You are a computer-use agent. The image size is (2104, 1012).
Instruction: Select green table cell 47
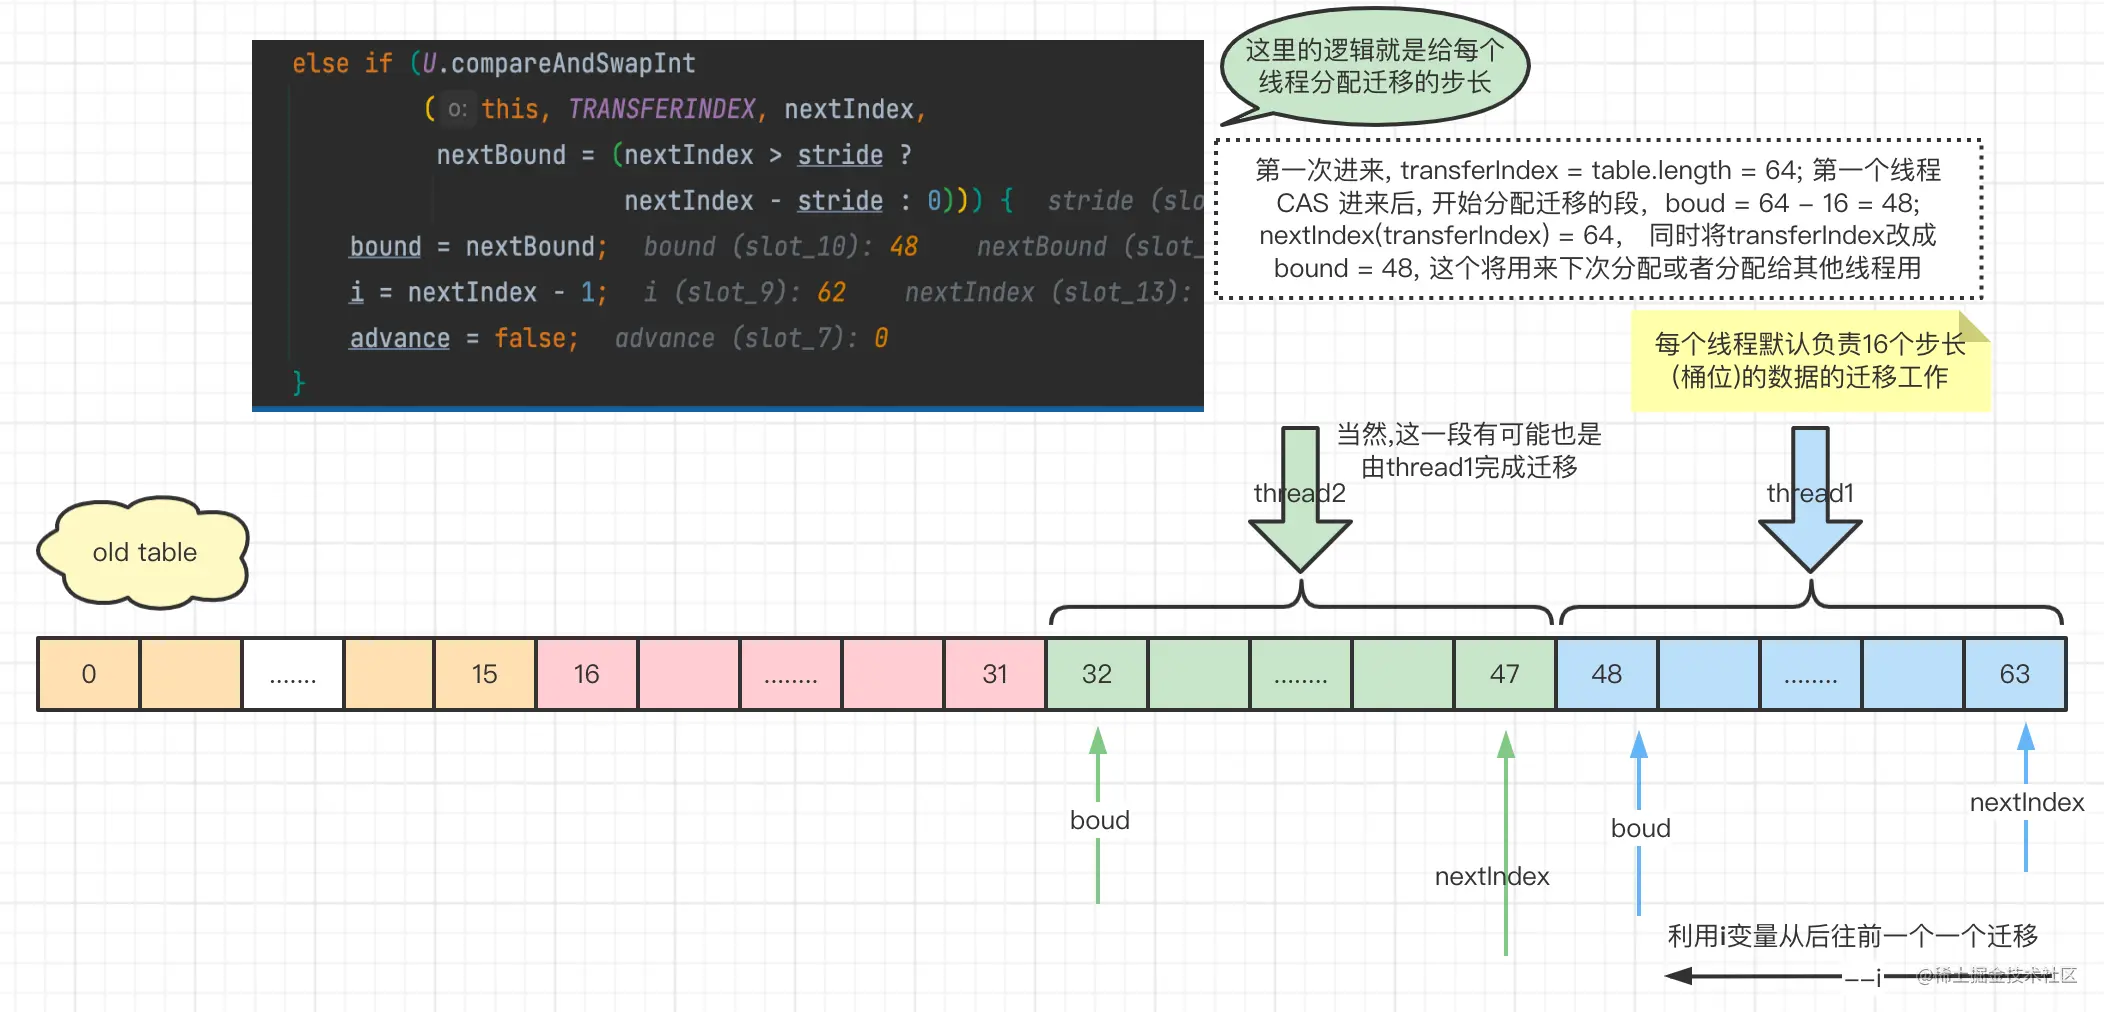click(x=1505, y=674)
